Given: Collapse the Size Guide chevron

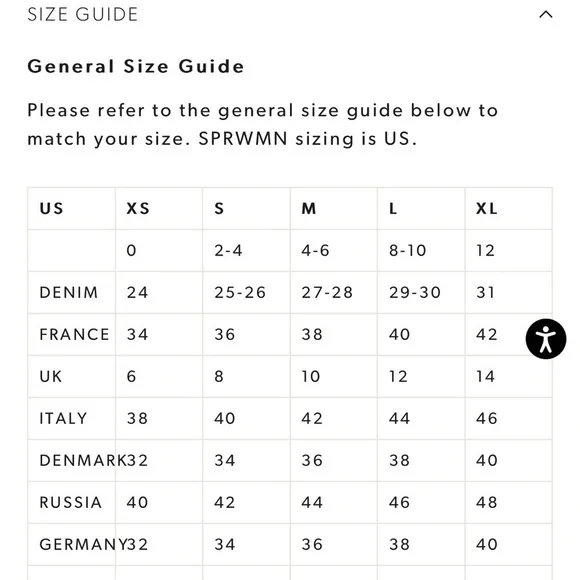Looking at the screenshot, I should click(546, 14).
